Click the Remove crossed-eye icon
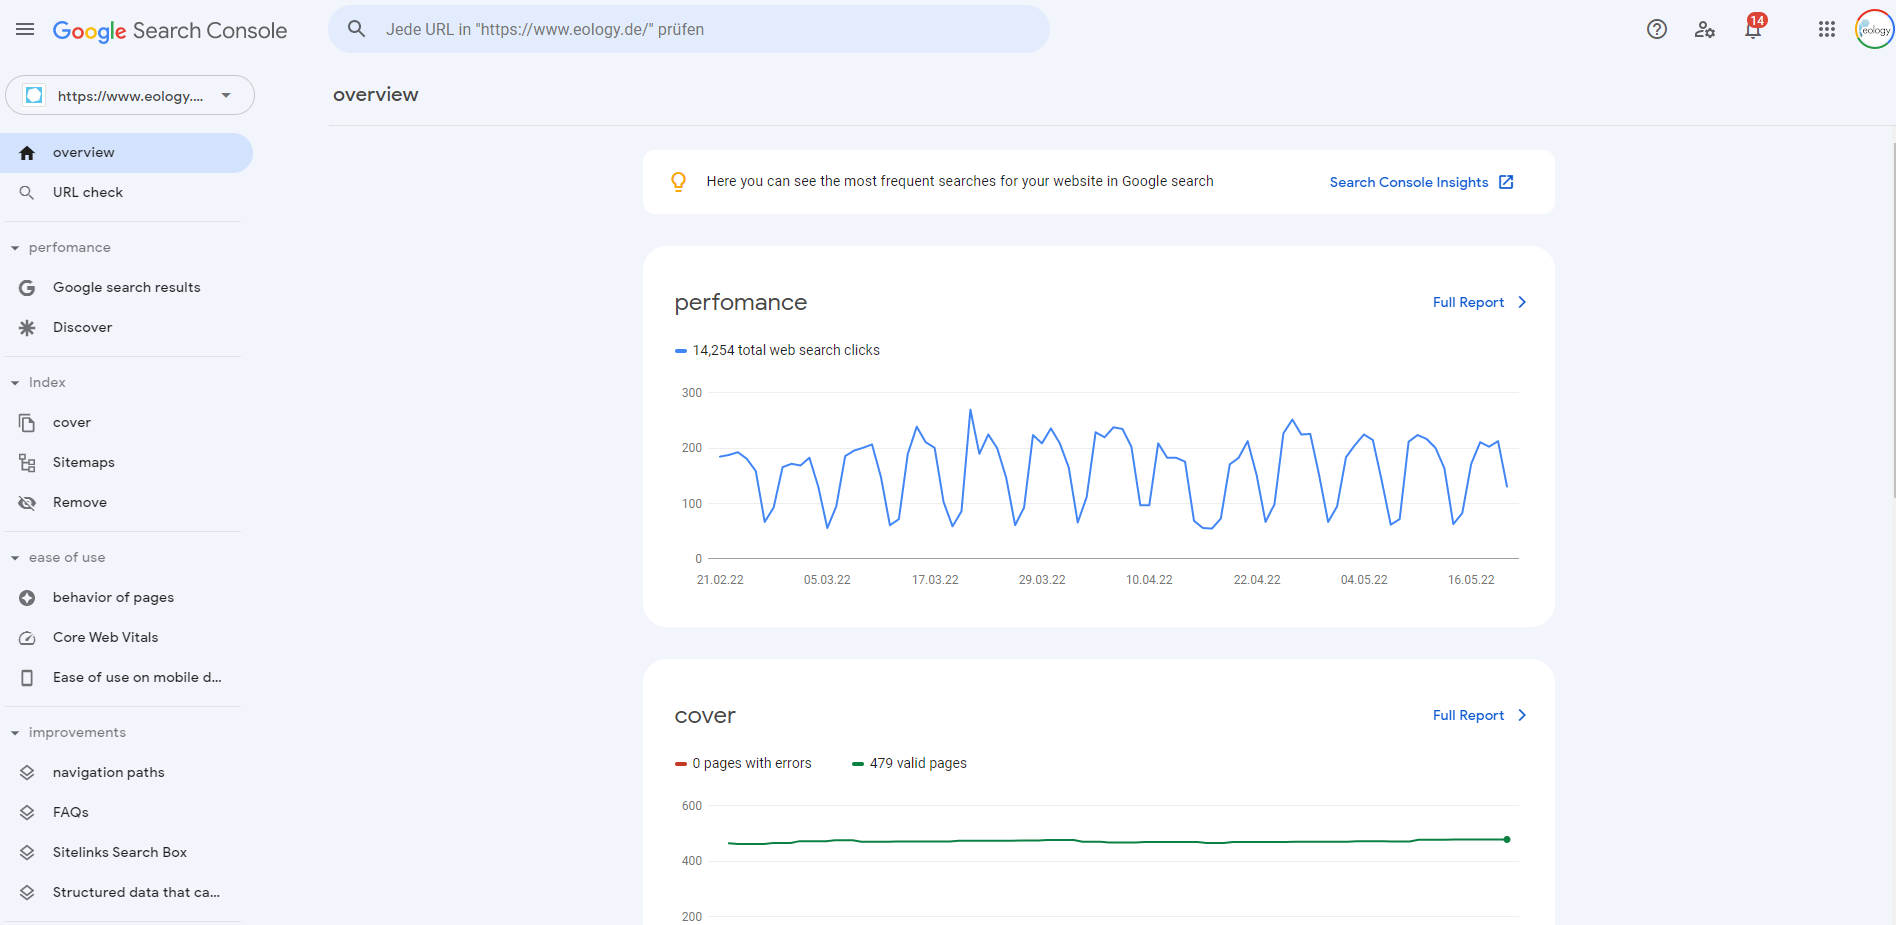This screenshot has width=1896, height=925. point(27,503)
